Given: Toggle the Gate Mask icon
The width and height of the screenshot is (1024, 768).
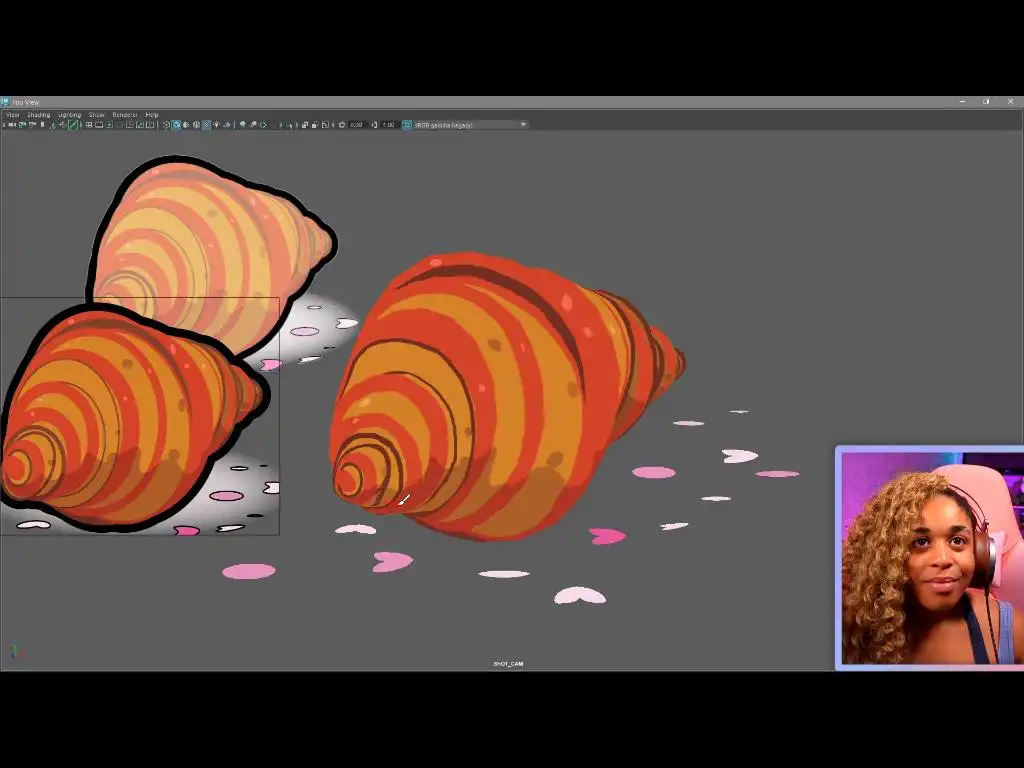Looking at the screenshot, I should pyautogui.click(x=120, y=124).
